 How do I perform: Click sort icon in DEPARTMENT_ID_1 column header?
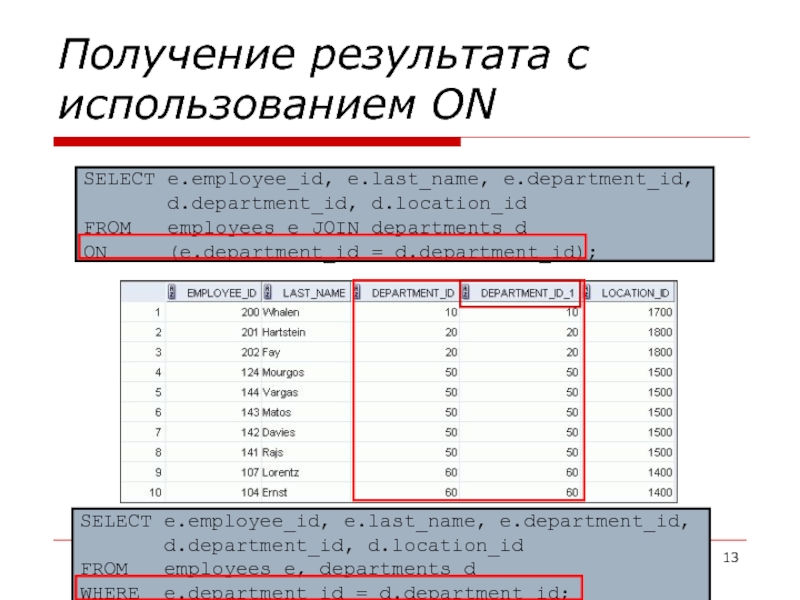[465, 292]
